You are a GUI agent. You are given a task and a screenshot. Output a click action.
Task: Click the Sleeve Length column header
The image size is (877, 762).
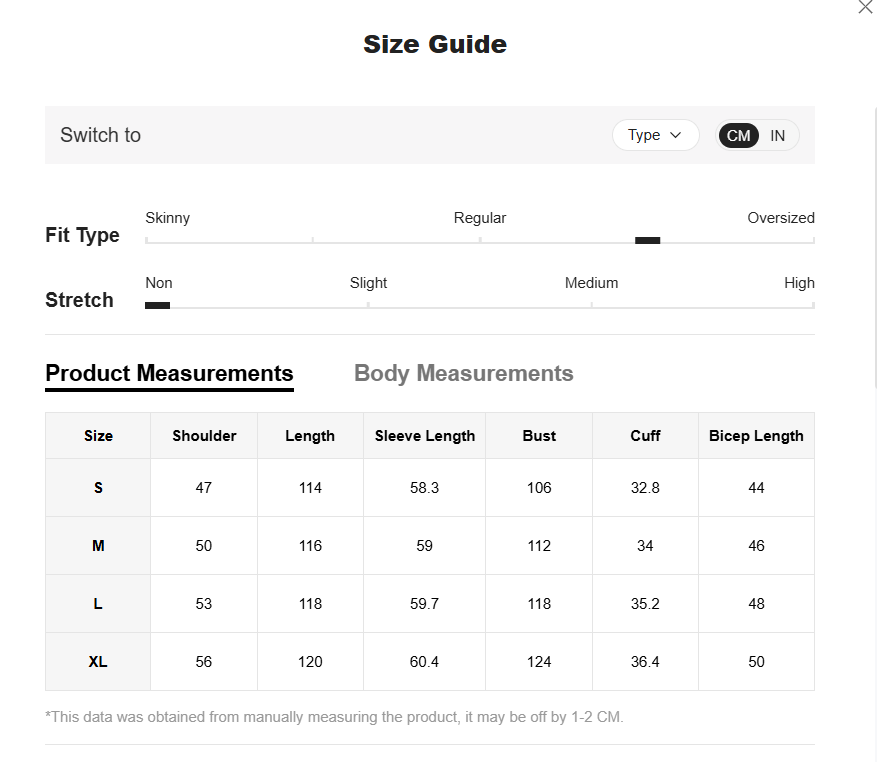point(424,436)
